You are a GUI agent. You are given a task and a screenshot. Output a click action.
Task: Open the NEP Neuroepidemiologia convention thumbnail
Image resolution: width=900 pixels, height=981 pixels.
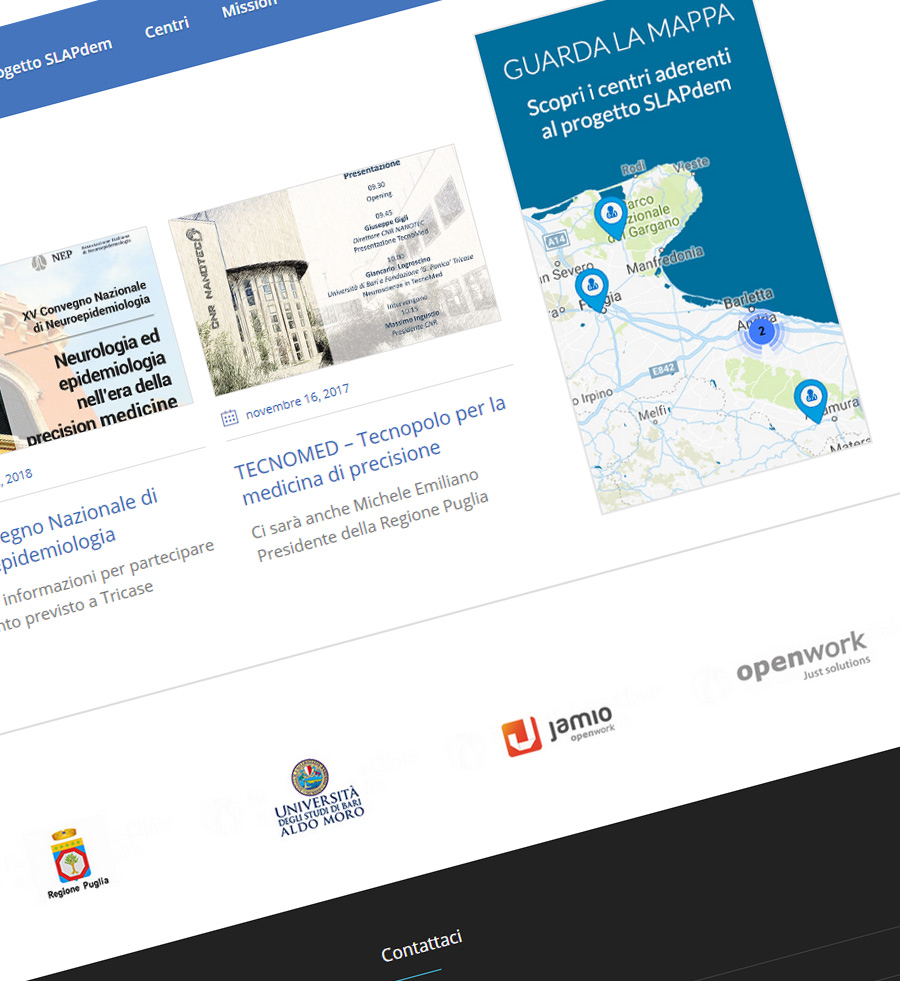94,339
